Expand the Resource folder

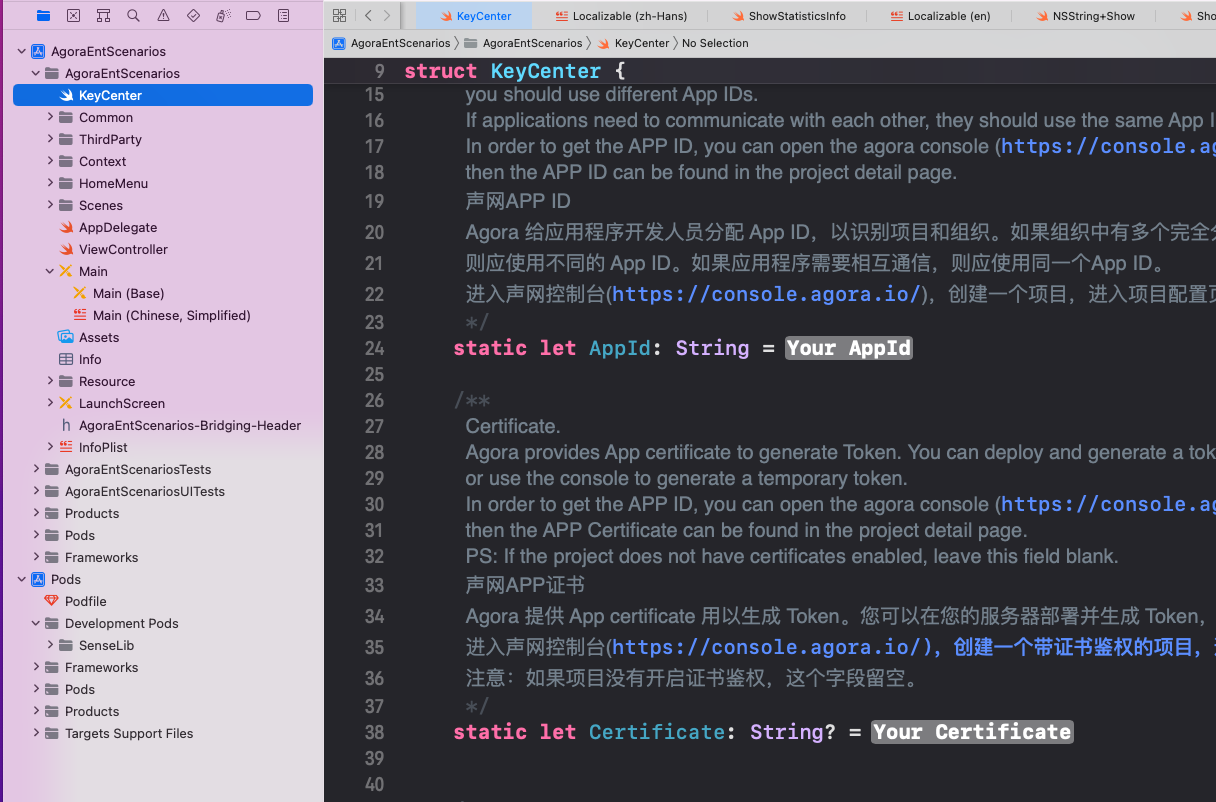coord(50,381)
